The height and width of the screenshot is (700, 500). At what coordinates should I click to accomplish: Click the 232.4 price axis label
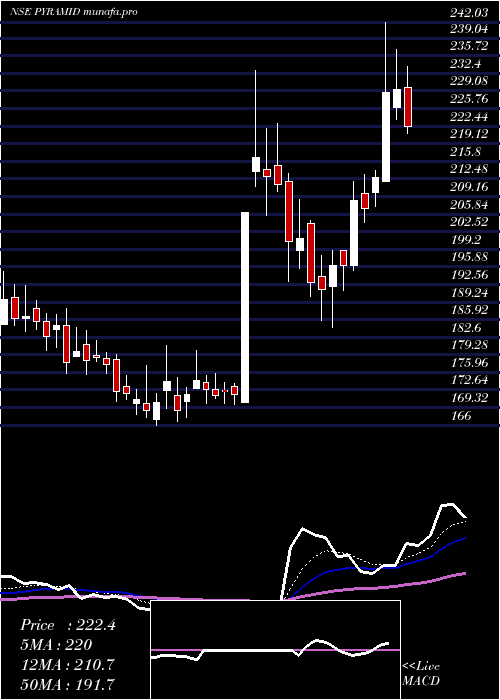click(x=466, y=64)
